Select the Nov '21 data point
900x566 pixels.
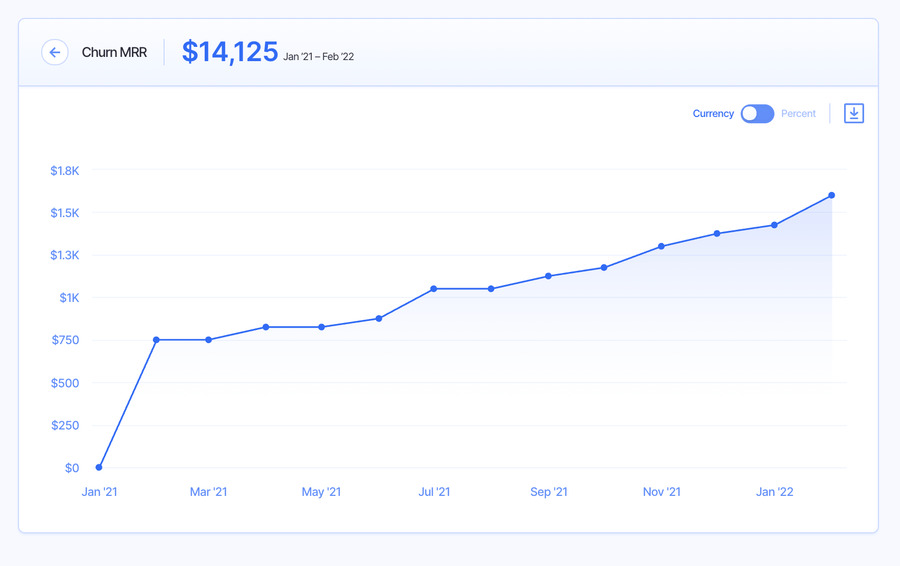[661, 246]
